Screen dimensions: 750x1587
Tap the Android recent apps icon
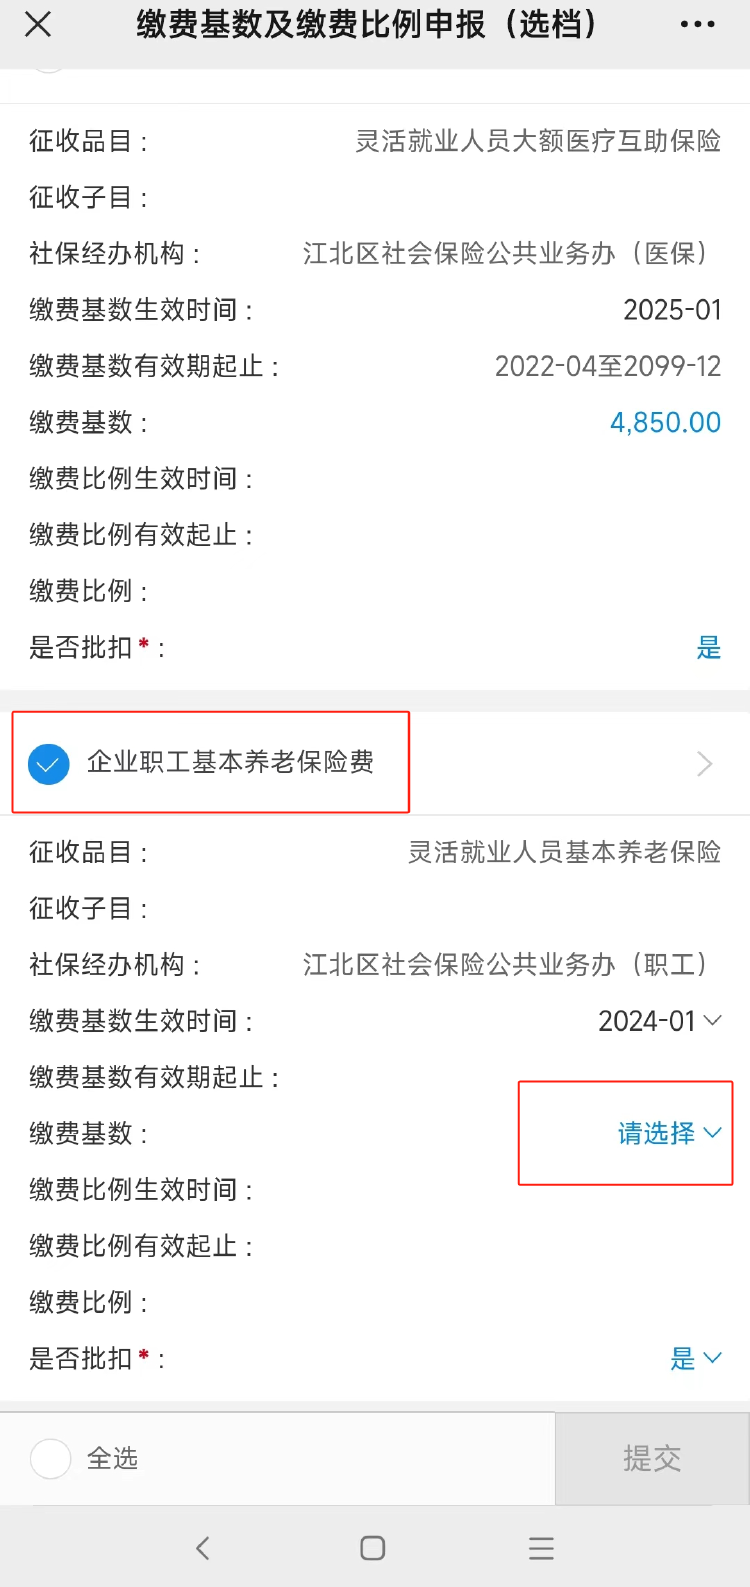pos(541,1548)
